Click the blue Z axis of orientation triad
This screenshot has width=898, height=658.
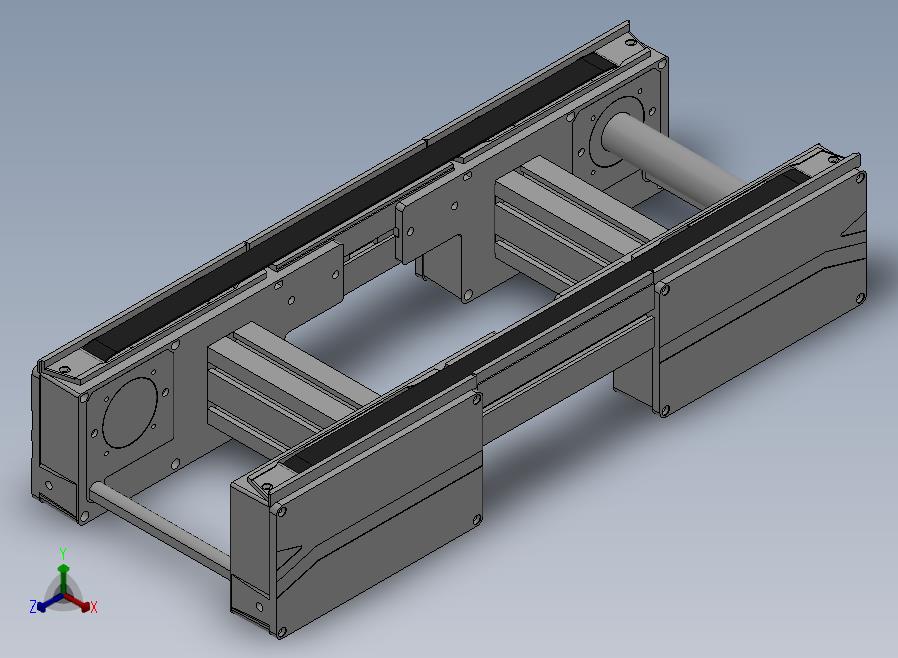pos(49,602)
